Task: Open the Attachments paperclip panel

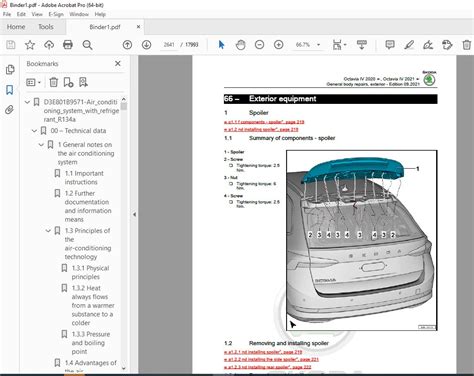Action: point(10,110)
